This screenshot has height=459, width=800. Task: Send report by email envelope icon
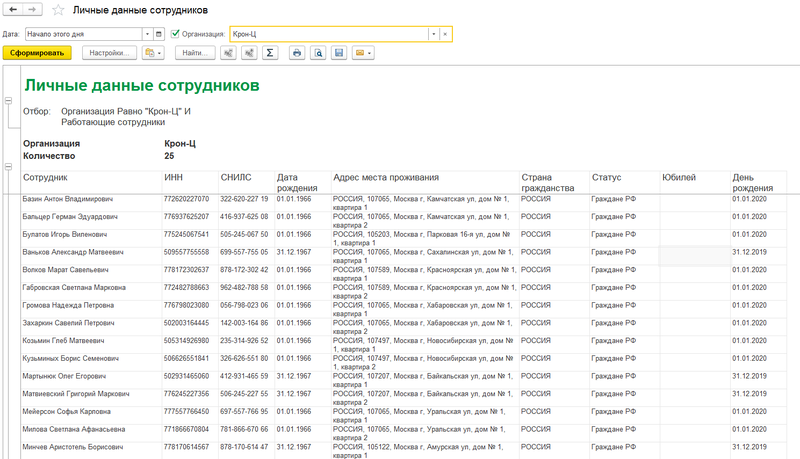[363, 53]
